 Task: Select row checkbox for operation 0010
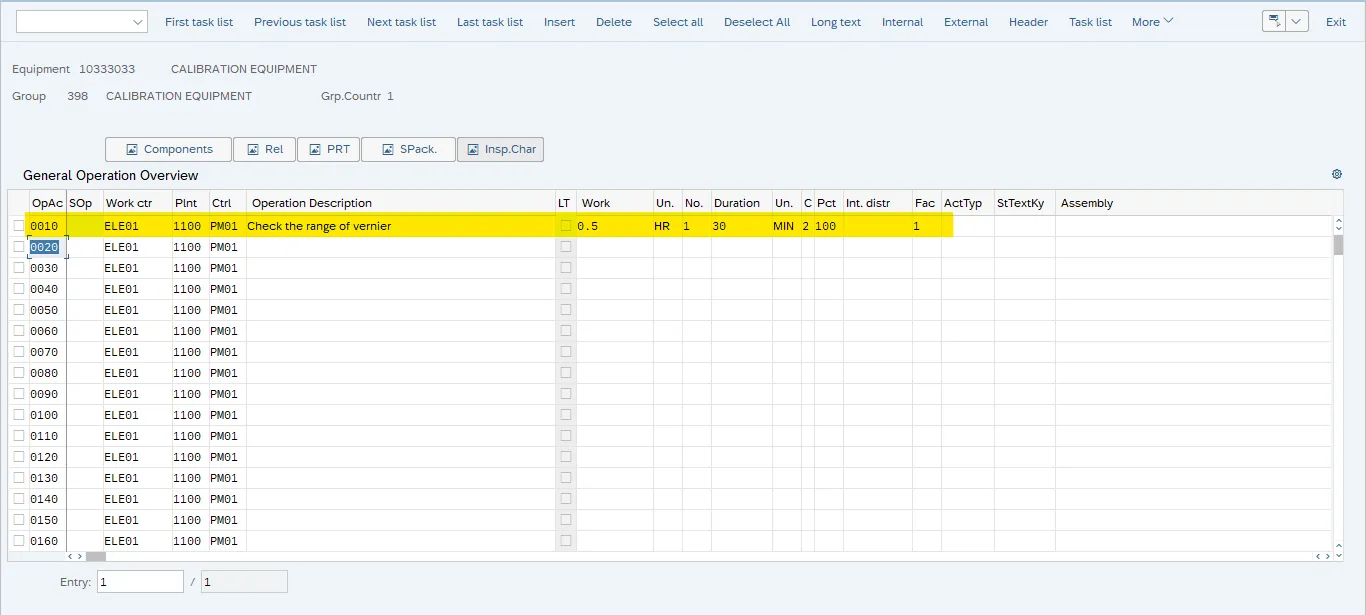coord(18,226)
